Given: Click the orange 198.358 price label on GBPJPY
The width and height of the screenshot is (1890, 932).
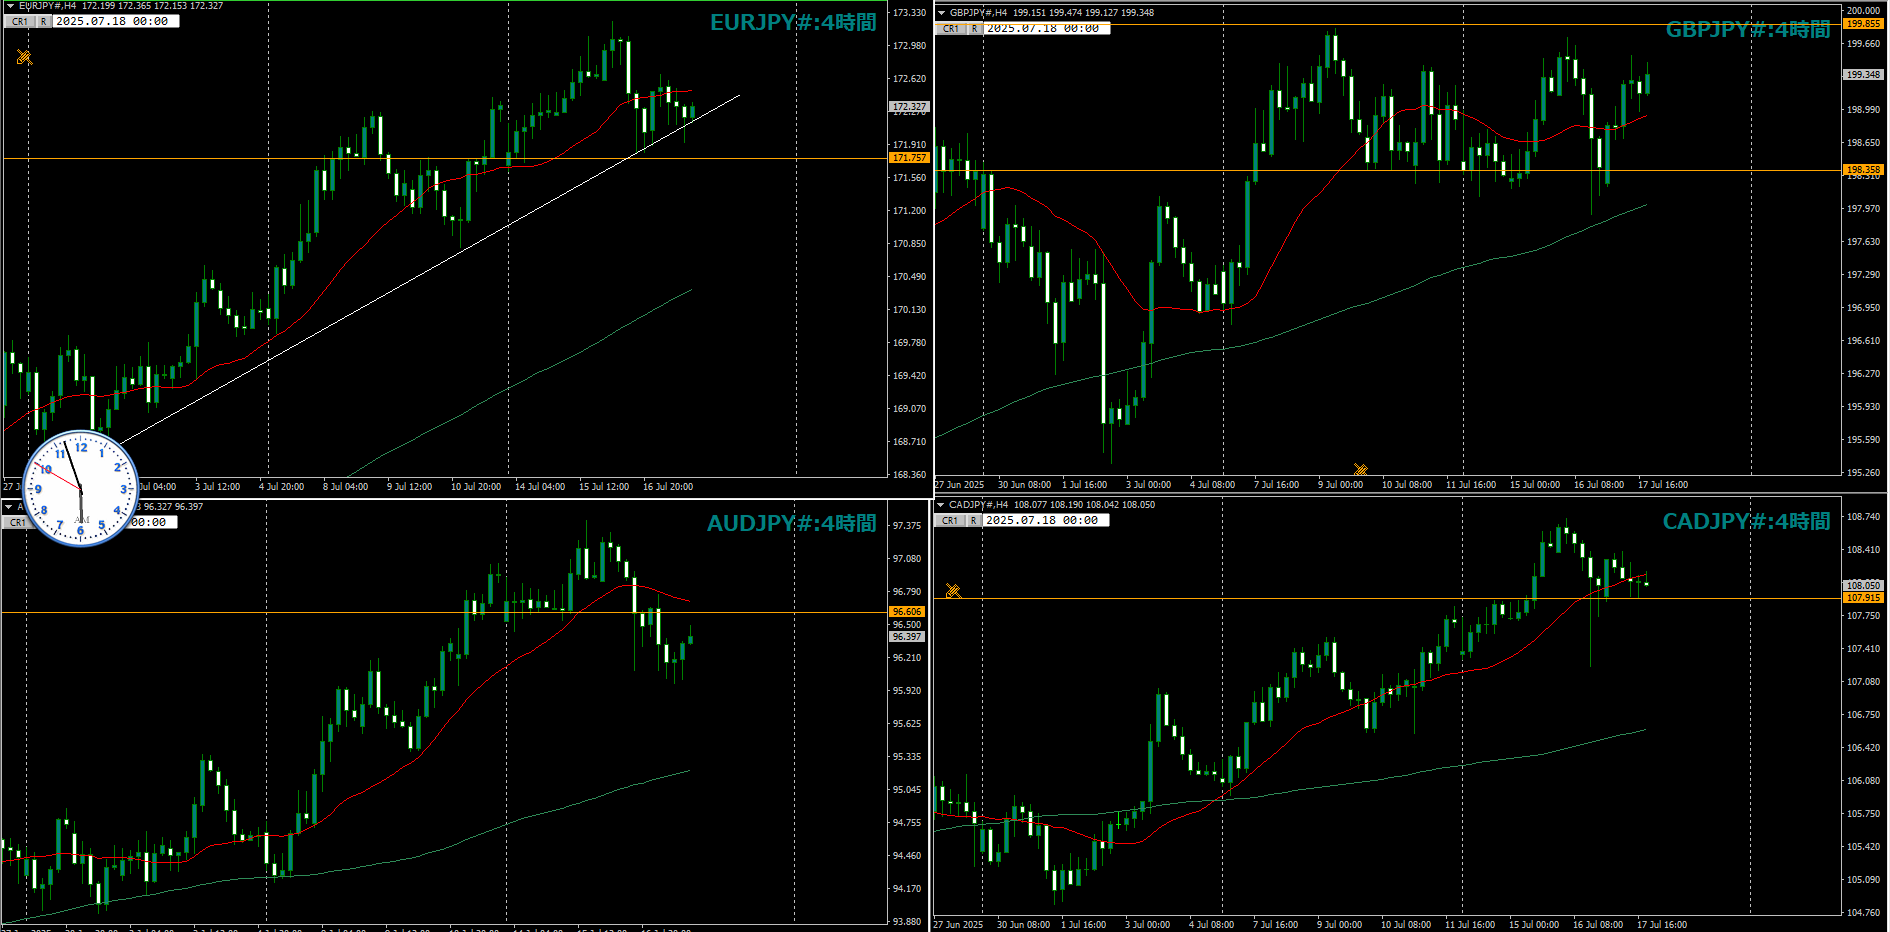Looking at the screenshot, I should pos(1863,170).
